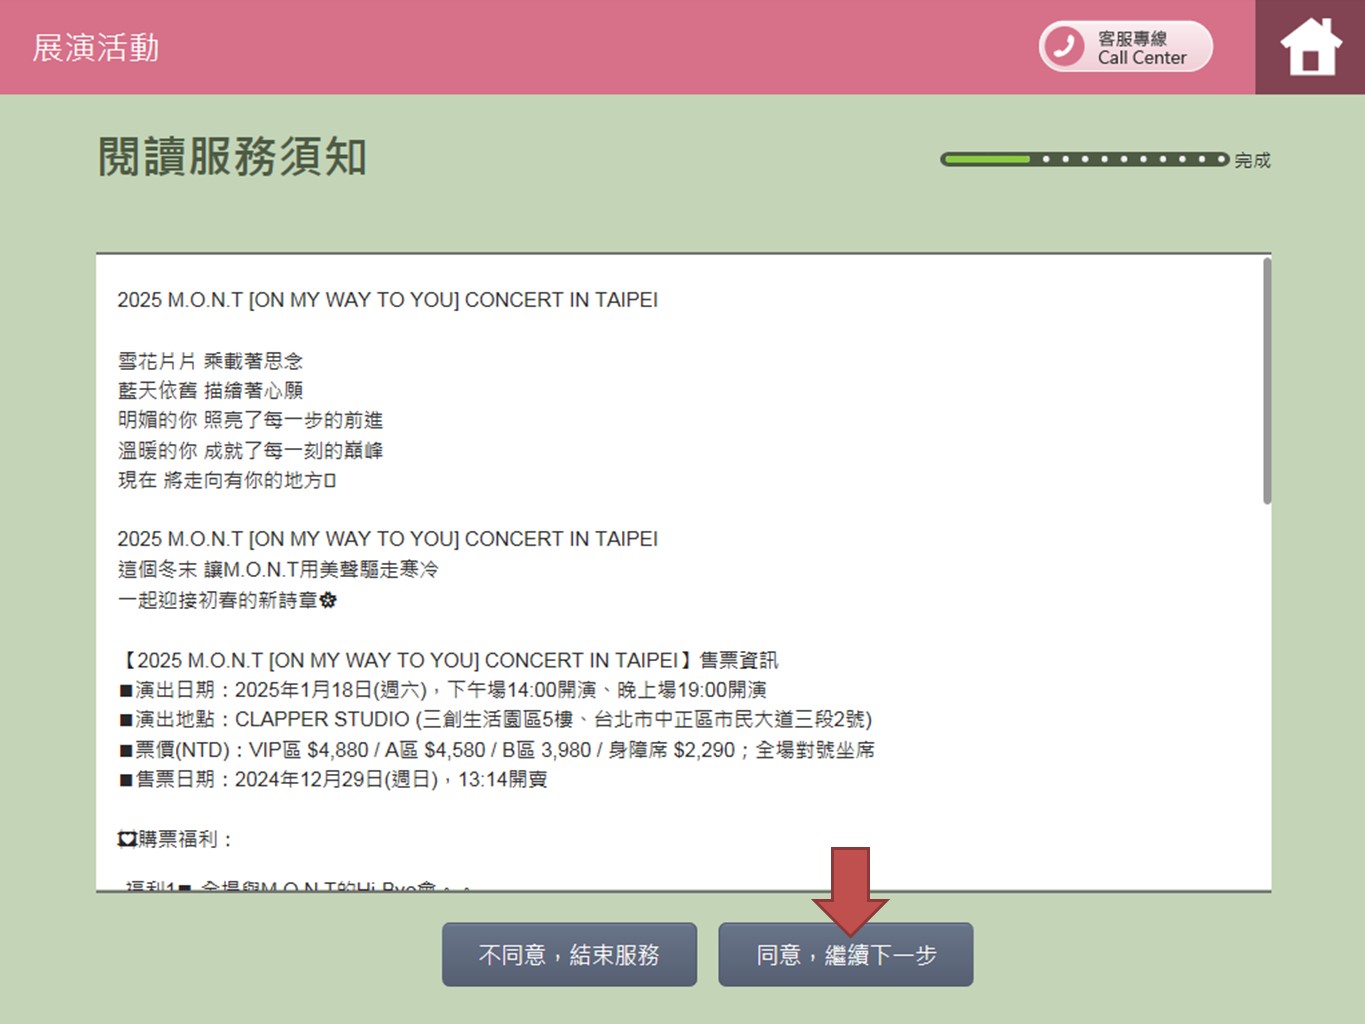Click the 雪花片片 乘載著思念 text line
The width and height of the screenshot is (1365, 1024).
click(x=210, y=361)
